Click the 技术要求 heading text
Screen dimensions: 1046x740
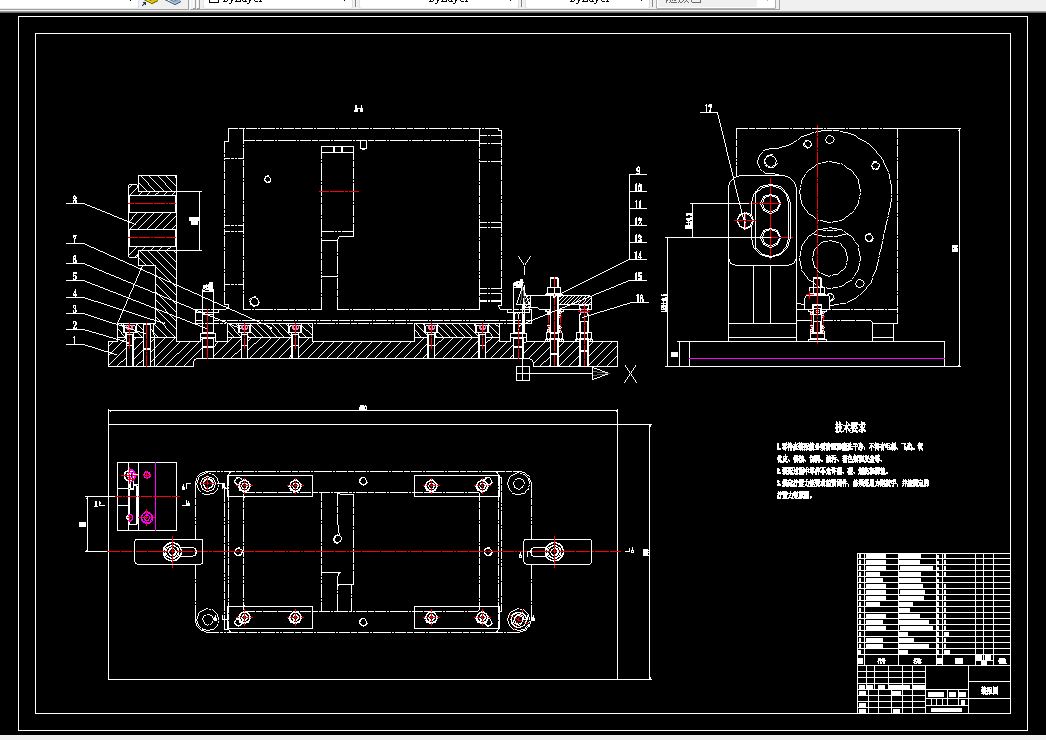[x=850, y=427]
